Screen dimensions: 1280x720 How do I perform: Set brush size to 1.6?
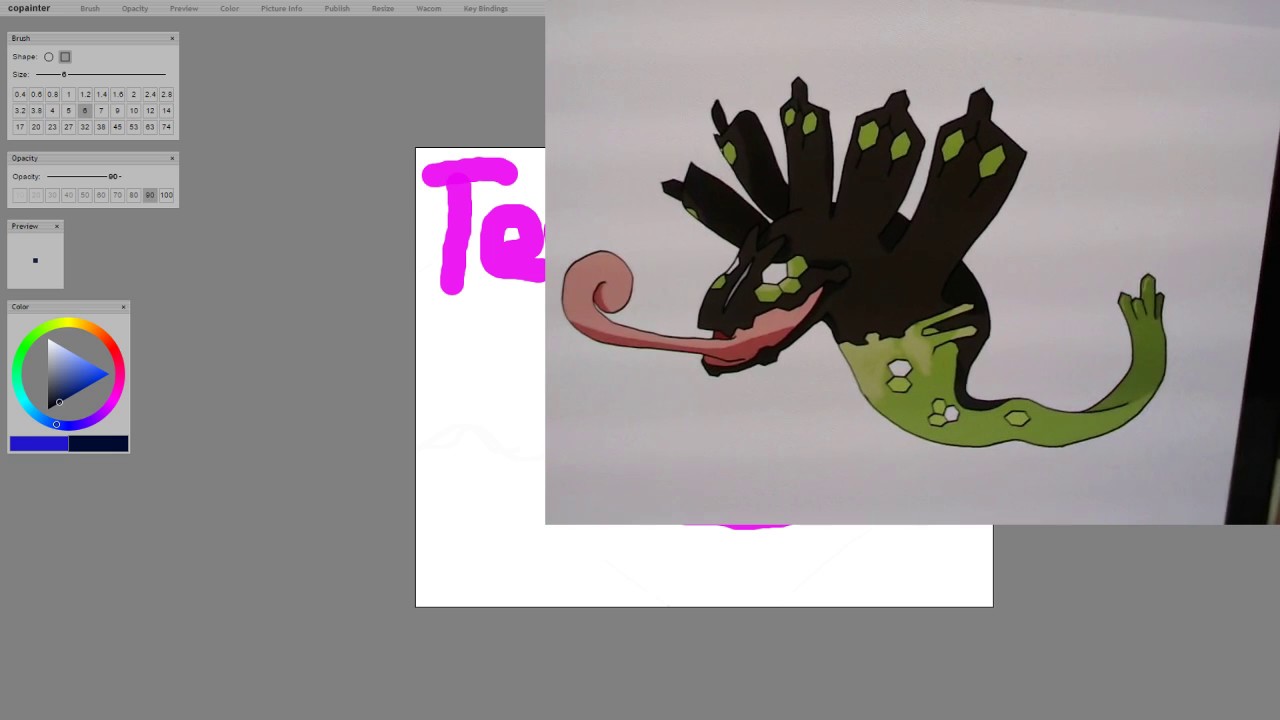tap(117, 95)
